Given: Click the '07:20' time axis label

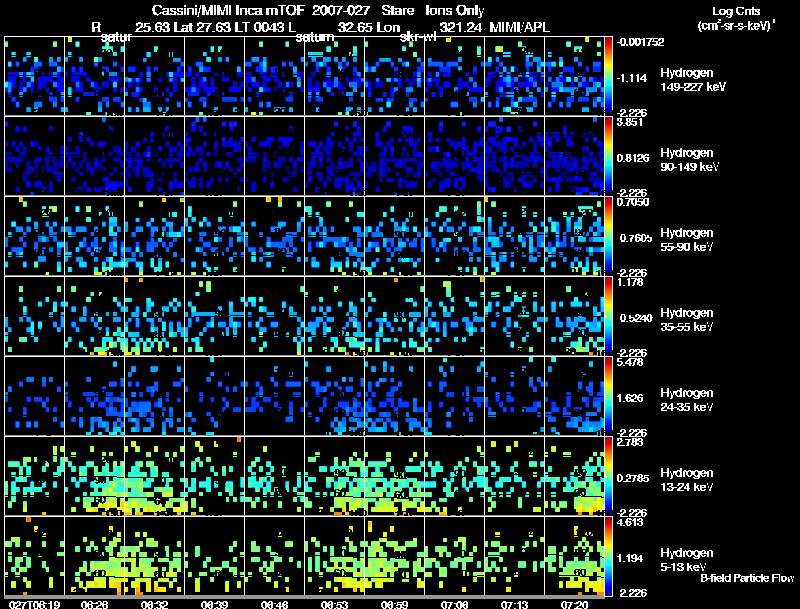Looking at the screenshot, I should tap(574, 604).
